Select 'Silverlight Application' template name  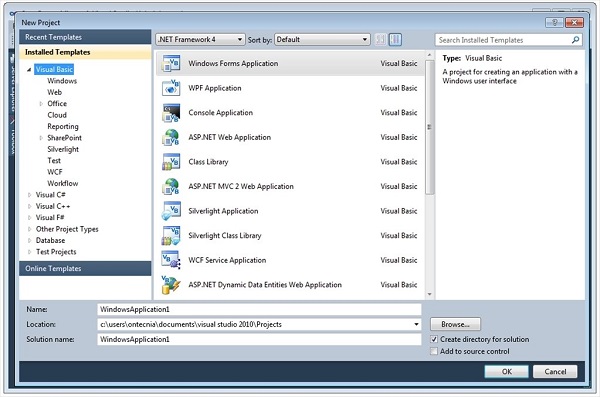pos(223,211)
